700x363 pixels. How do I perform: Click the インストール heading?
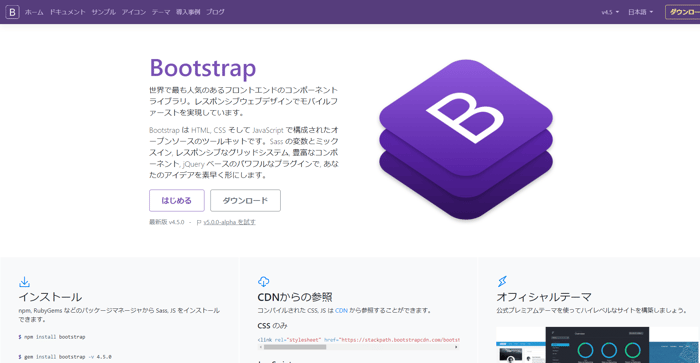(x=50, y=297)
